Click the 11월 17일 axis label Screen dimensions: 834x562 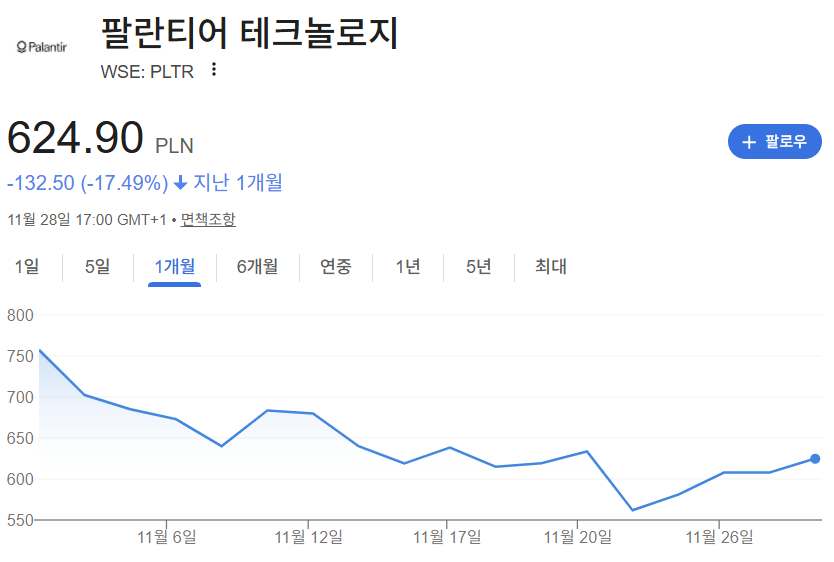click(x=447, y=537)
